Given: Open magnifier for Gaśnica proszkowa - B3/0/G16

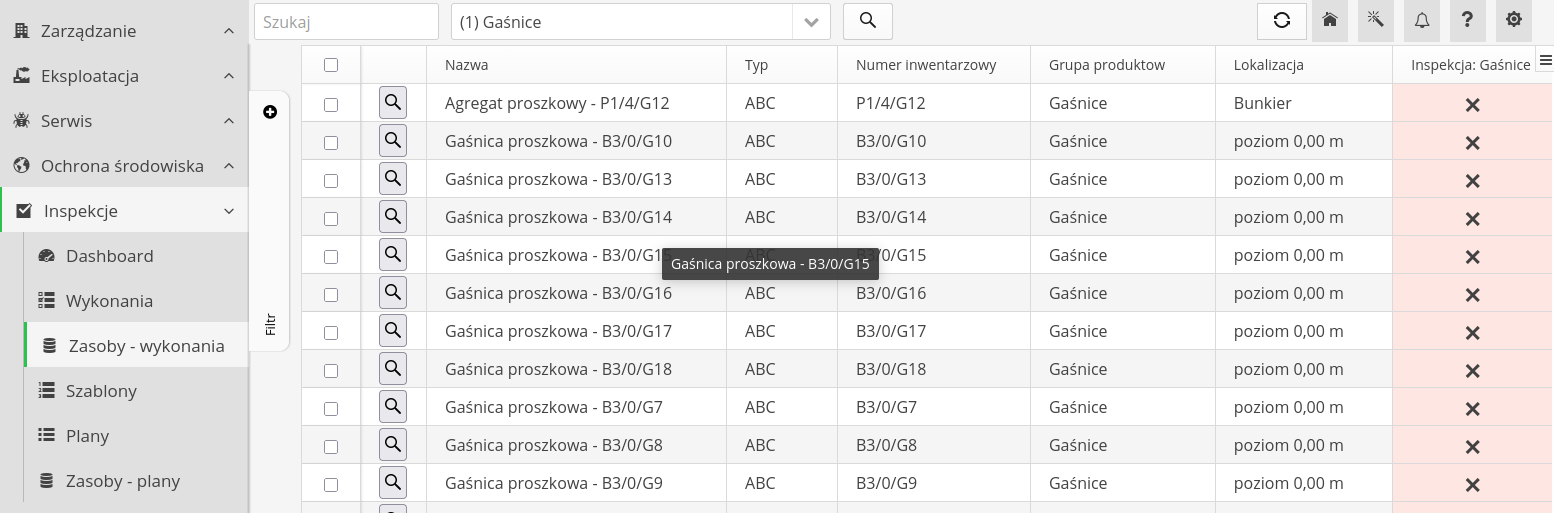Looking at the screenshot, I should coord(393,293).
